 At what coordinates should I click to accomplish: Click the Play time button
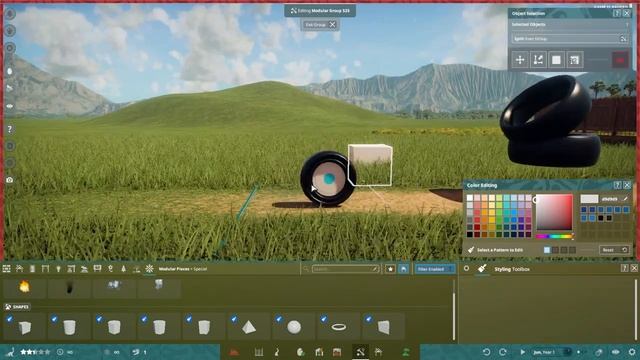522,352
